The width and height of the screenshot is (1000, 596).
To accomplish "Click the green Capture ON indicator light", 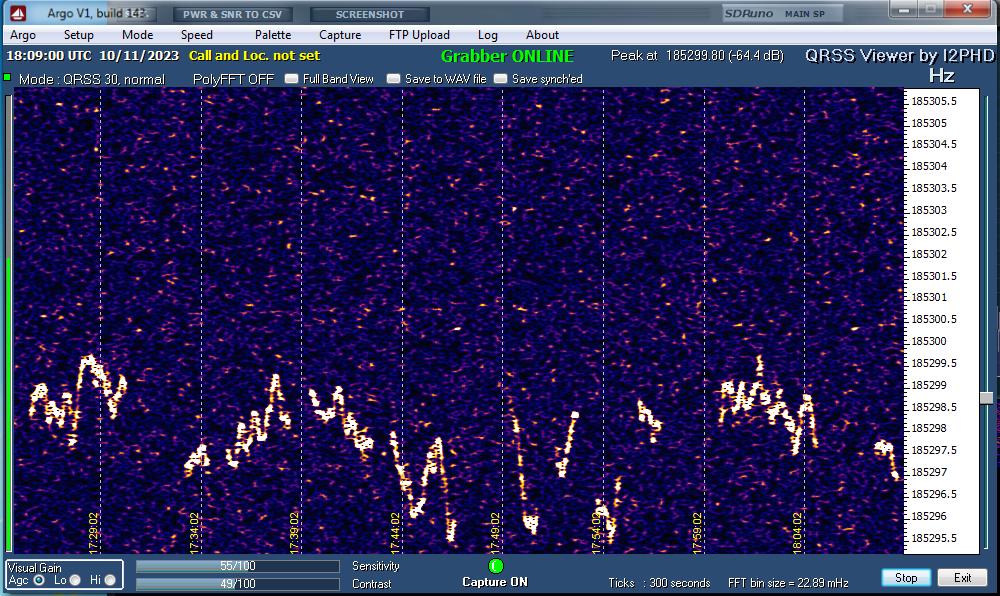I will click(x=496, y=566).
